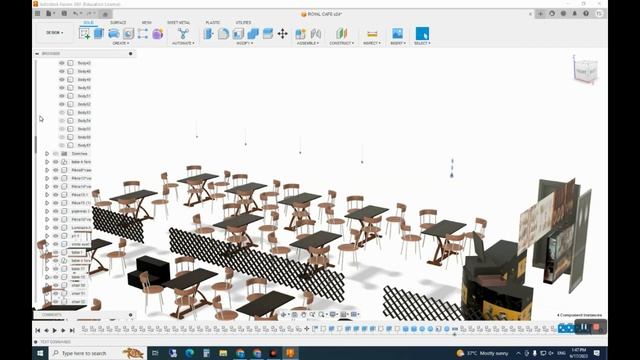
Task: Click the Redo arrow
Action: (x=89, y=13)
